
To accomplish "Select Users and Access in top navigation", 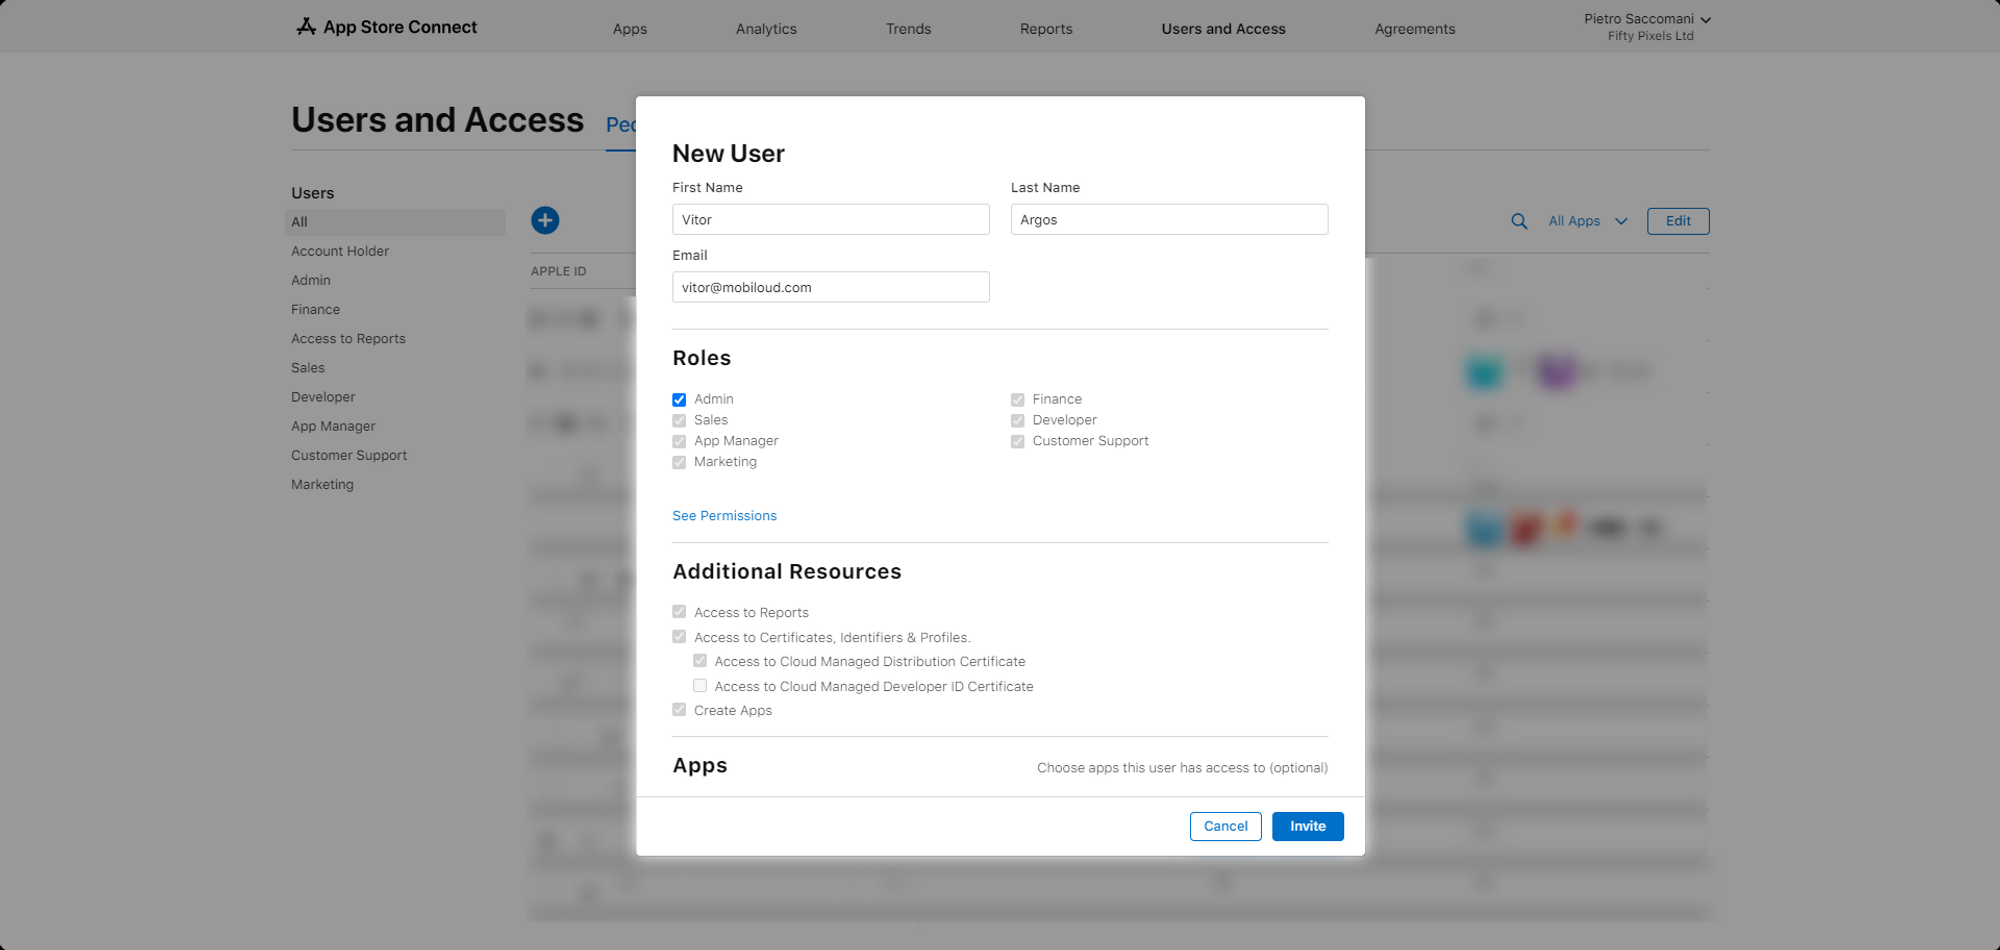I will (1223, 29).
